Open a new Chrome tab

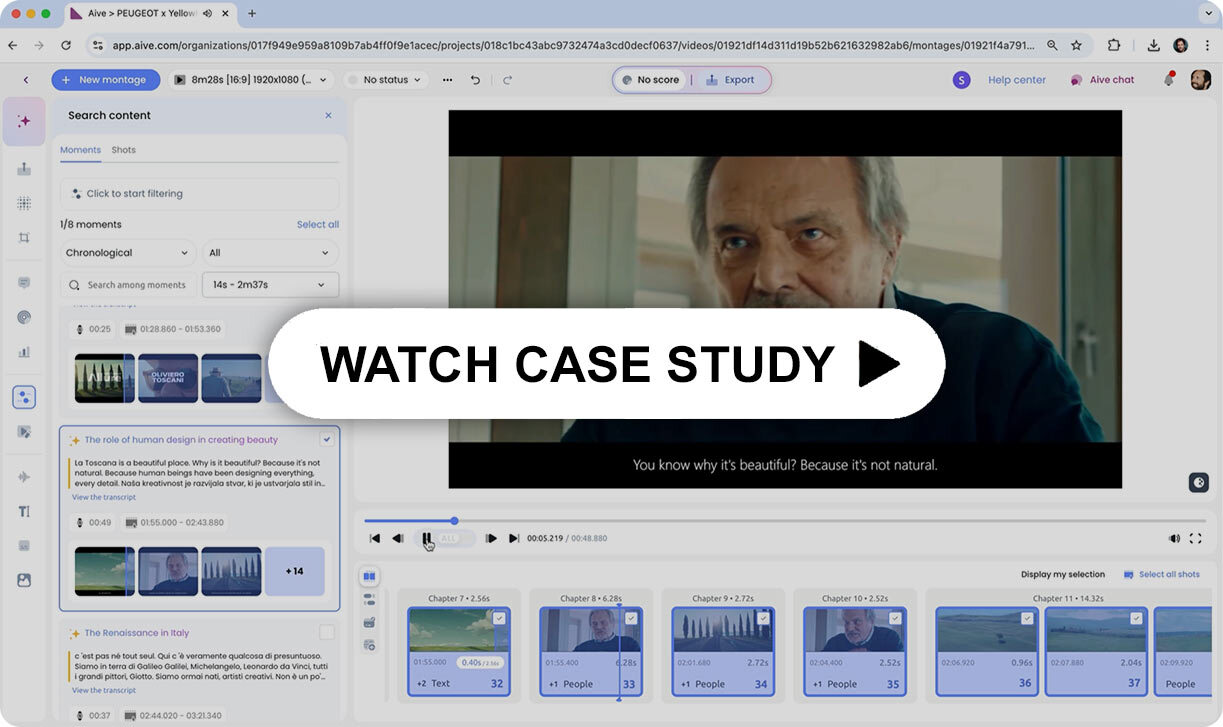point(252,14)
